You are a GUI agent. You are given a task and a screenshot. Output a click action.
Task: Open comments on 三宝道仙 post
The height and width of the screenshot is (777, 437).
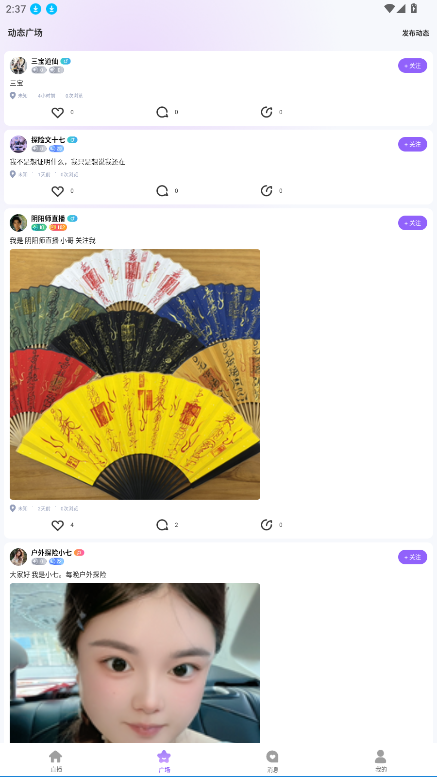[x=163, y=112]
